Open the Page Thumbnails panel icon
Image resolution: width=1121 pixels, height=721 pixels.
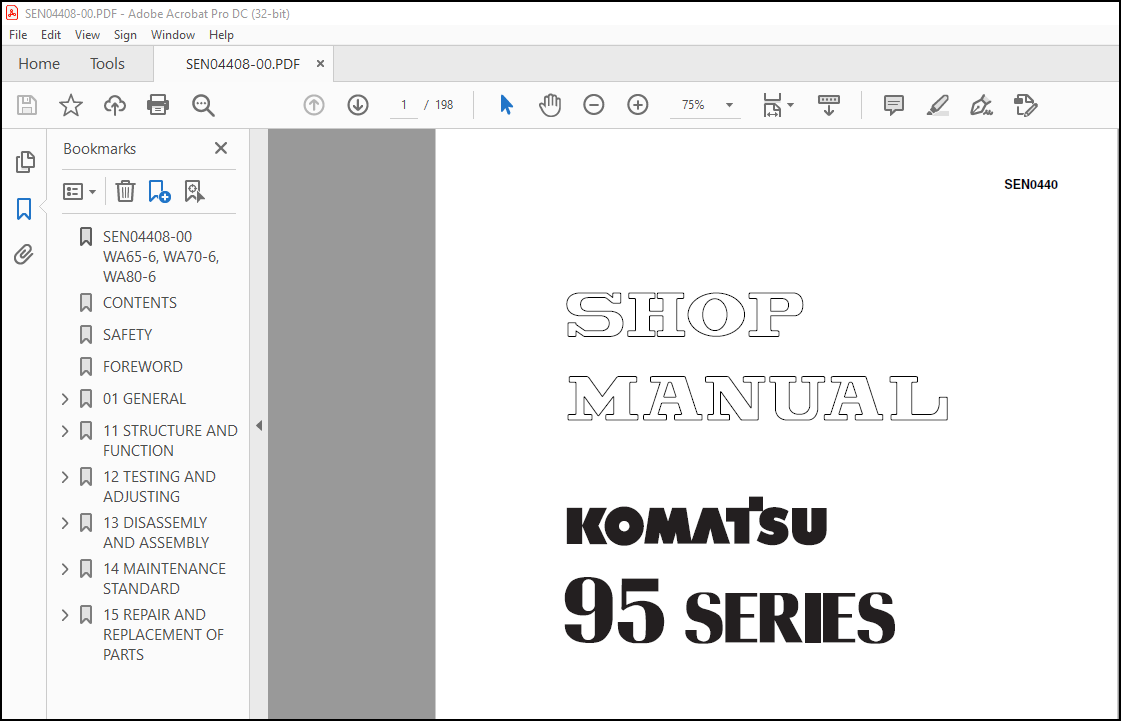tap(24, 162)
